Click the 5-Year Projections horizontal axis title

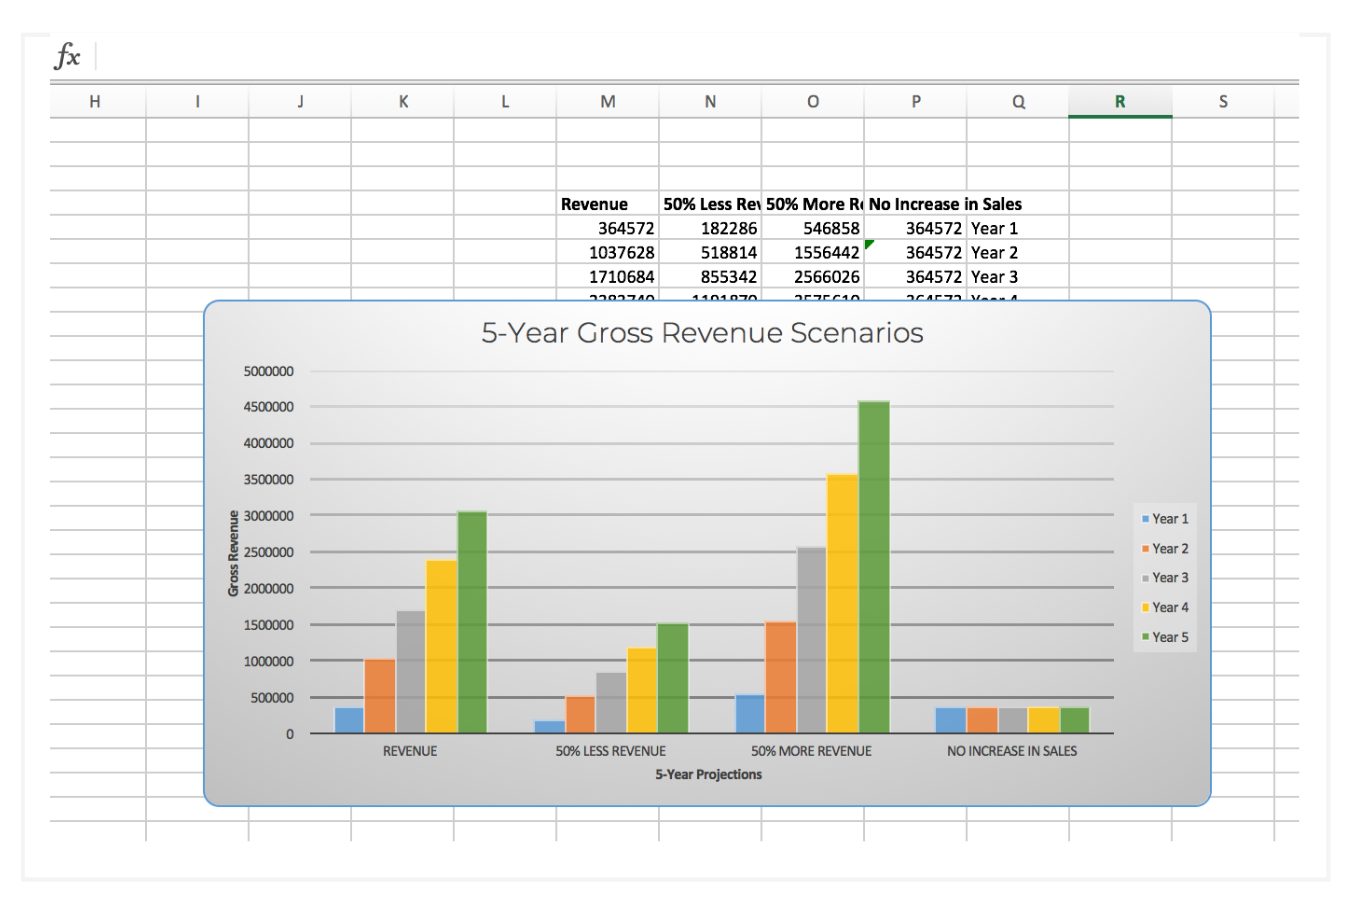point(707,774)
